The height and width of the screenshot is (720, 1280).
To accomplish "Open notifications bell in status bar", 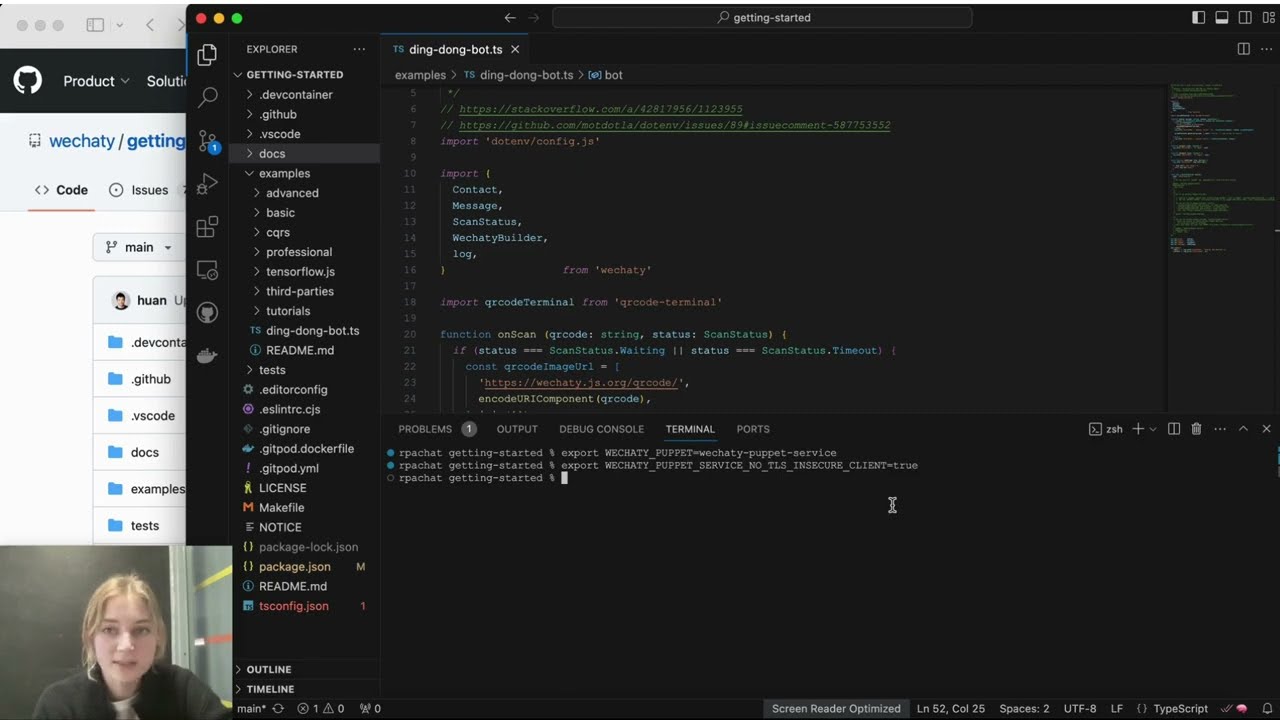I will coord(1267,709).
